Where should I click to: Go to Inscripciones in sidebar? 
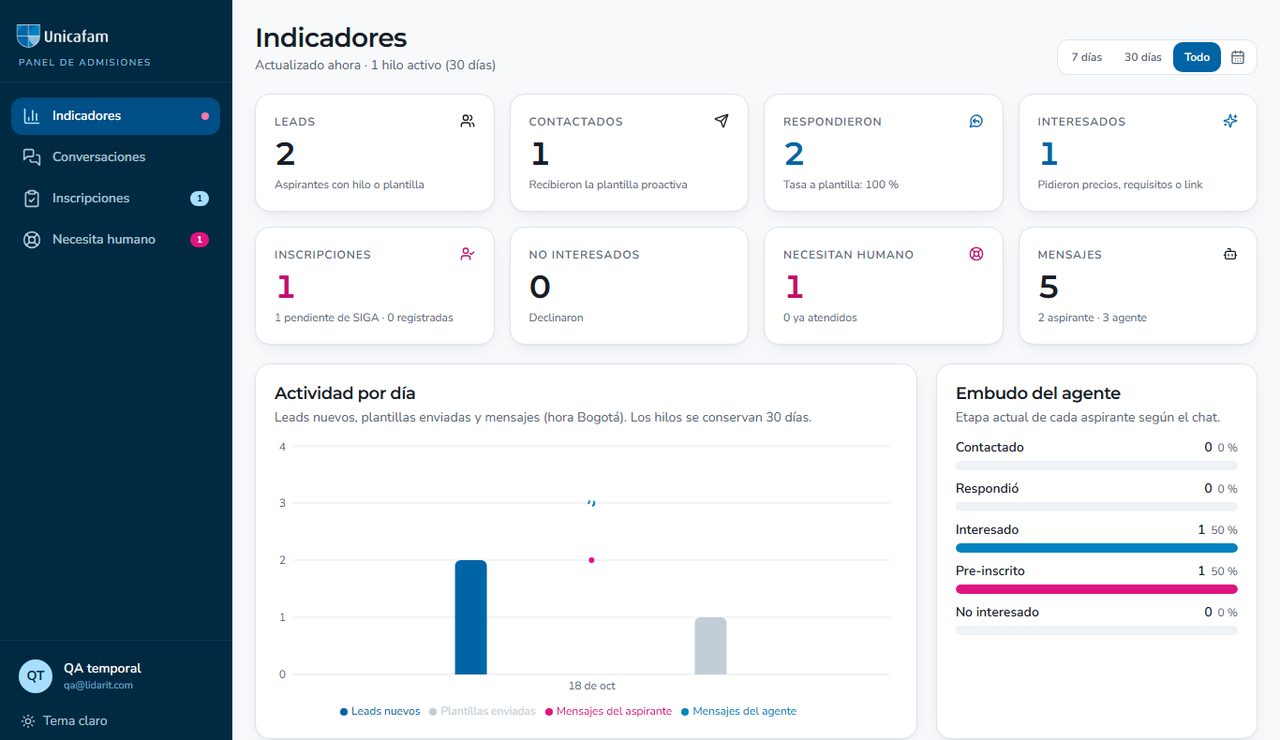coord(115,198)
